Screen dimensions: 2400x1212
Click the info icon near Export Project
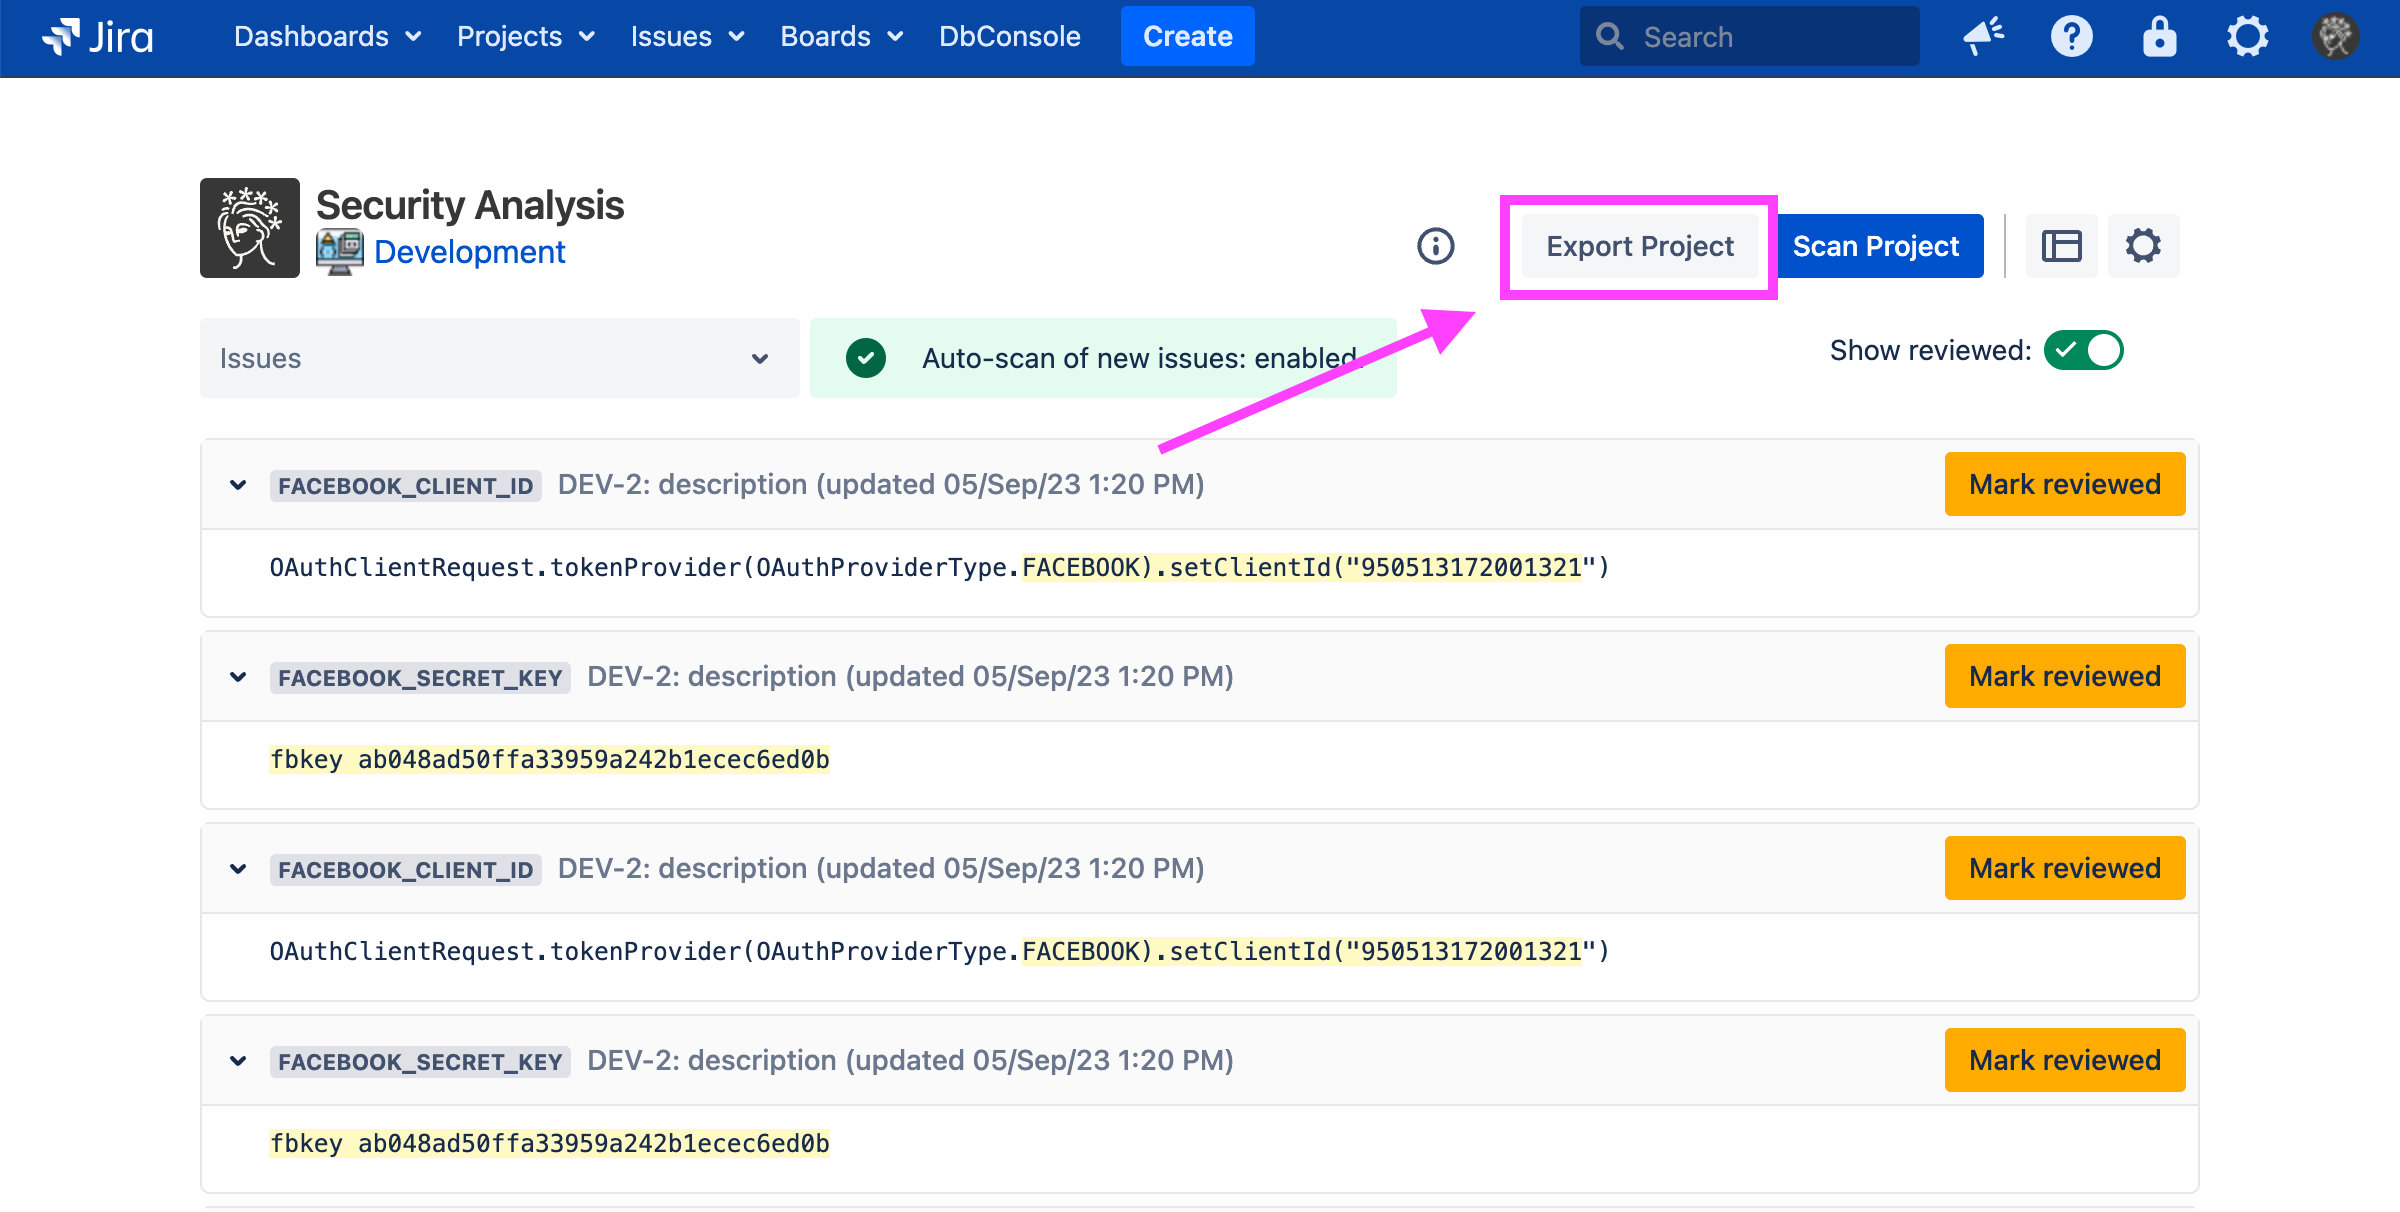(1435, 246)
